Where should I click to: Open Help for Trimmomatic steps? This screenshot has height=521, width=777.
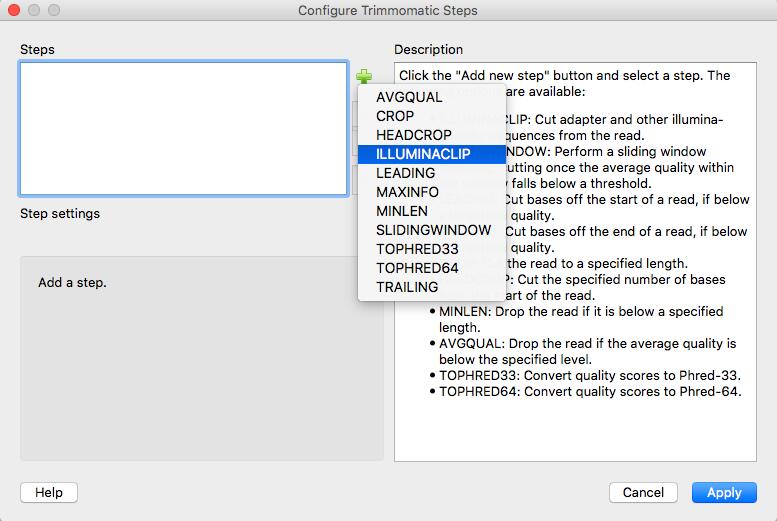click(49, 492)
